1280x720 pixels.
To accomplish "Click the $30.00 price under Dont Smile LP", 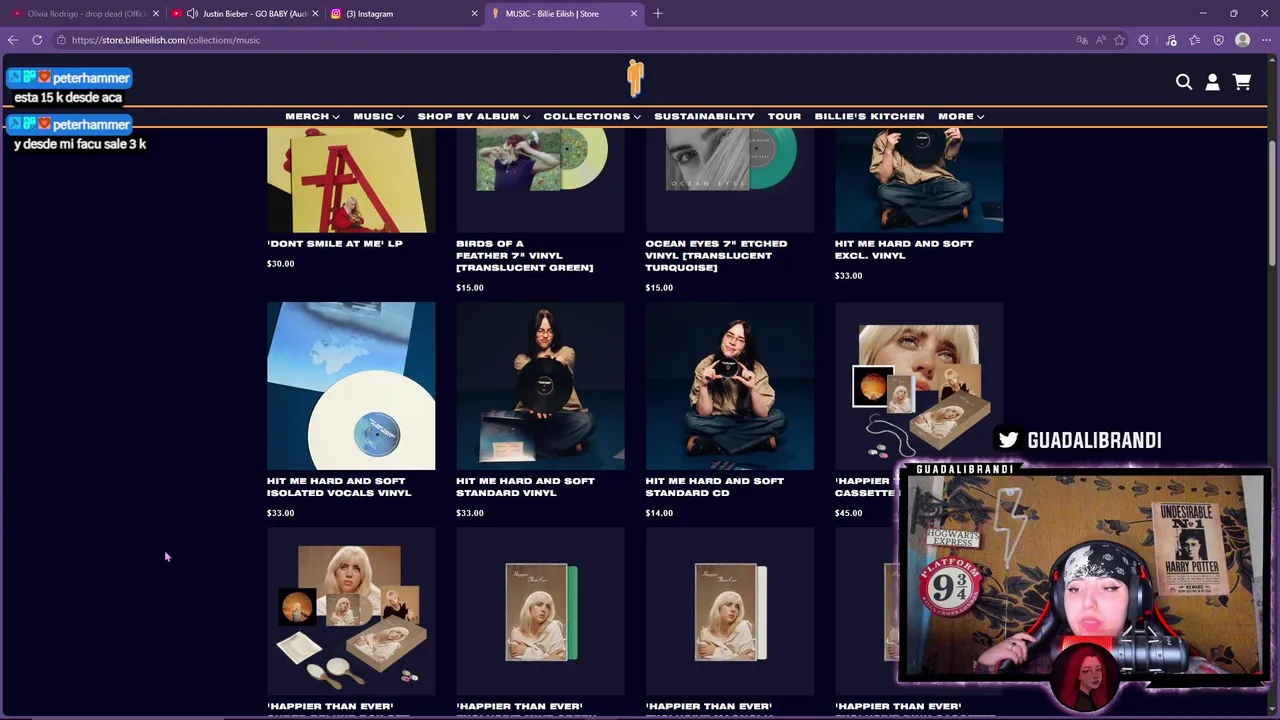I will (x=280, y=264).
